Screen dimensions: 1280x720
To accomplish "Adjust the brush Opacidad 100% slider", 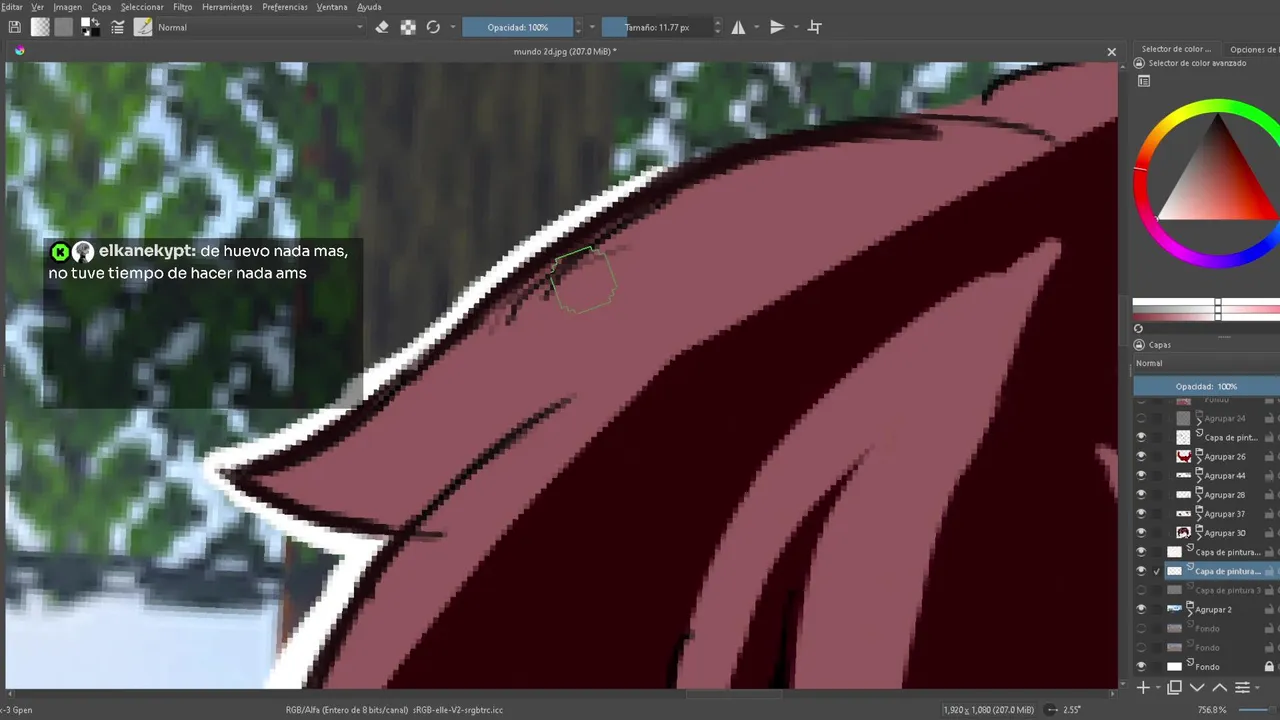I will (517, 27).
